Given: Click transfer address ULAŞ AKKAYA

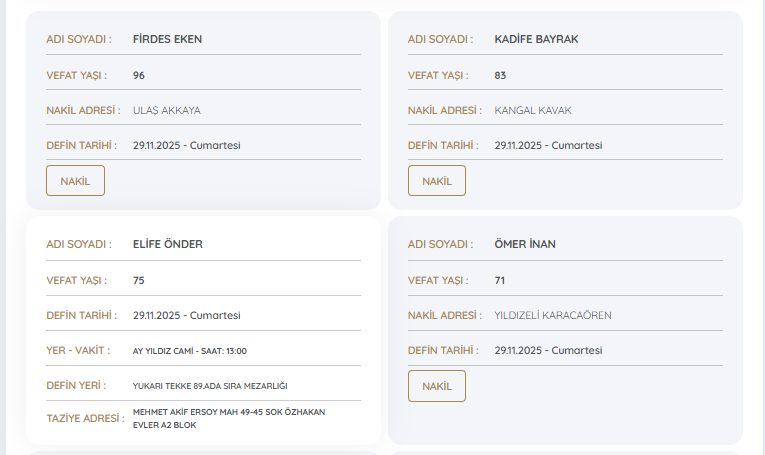Looking at the screenshot, I should pos(173,110).
